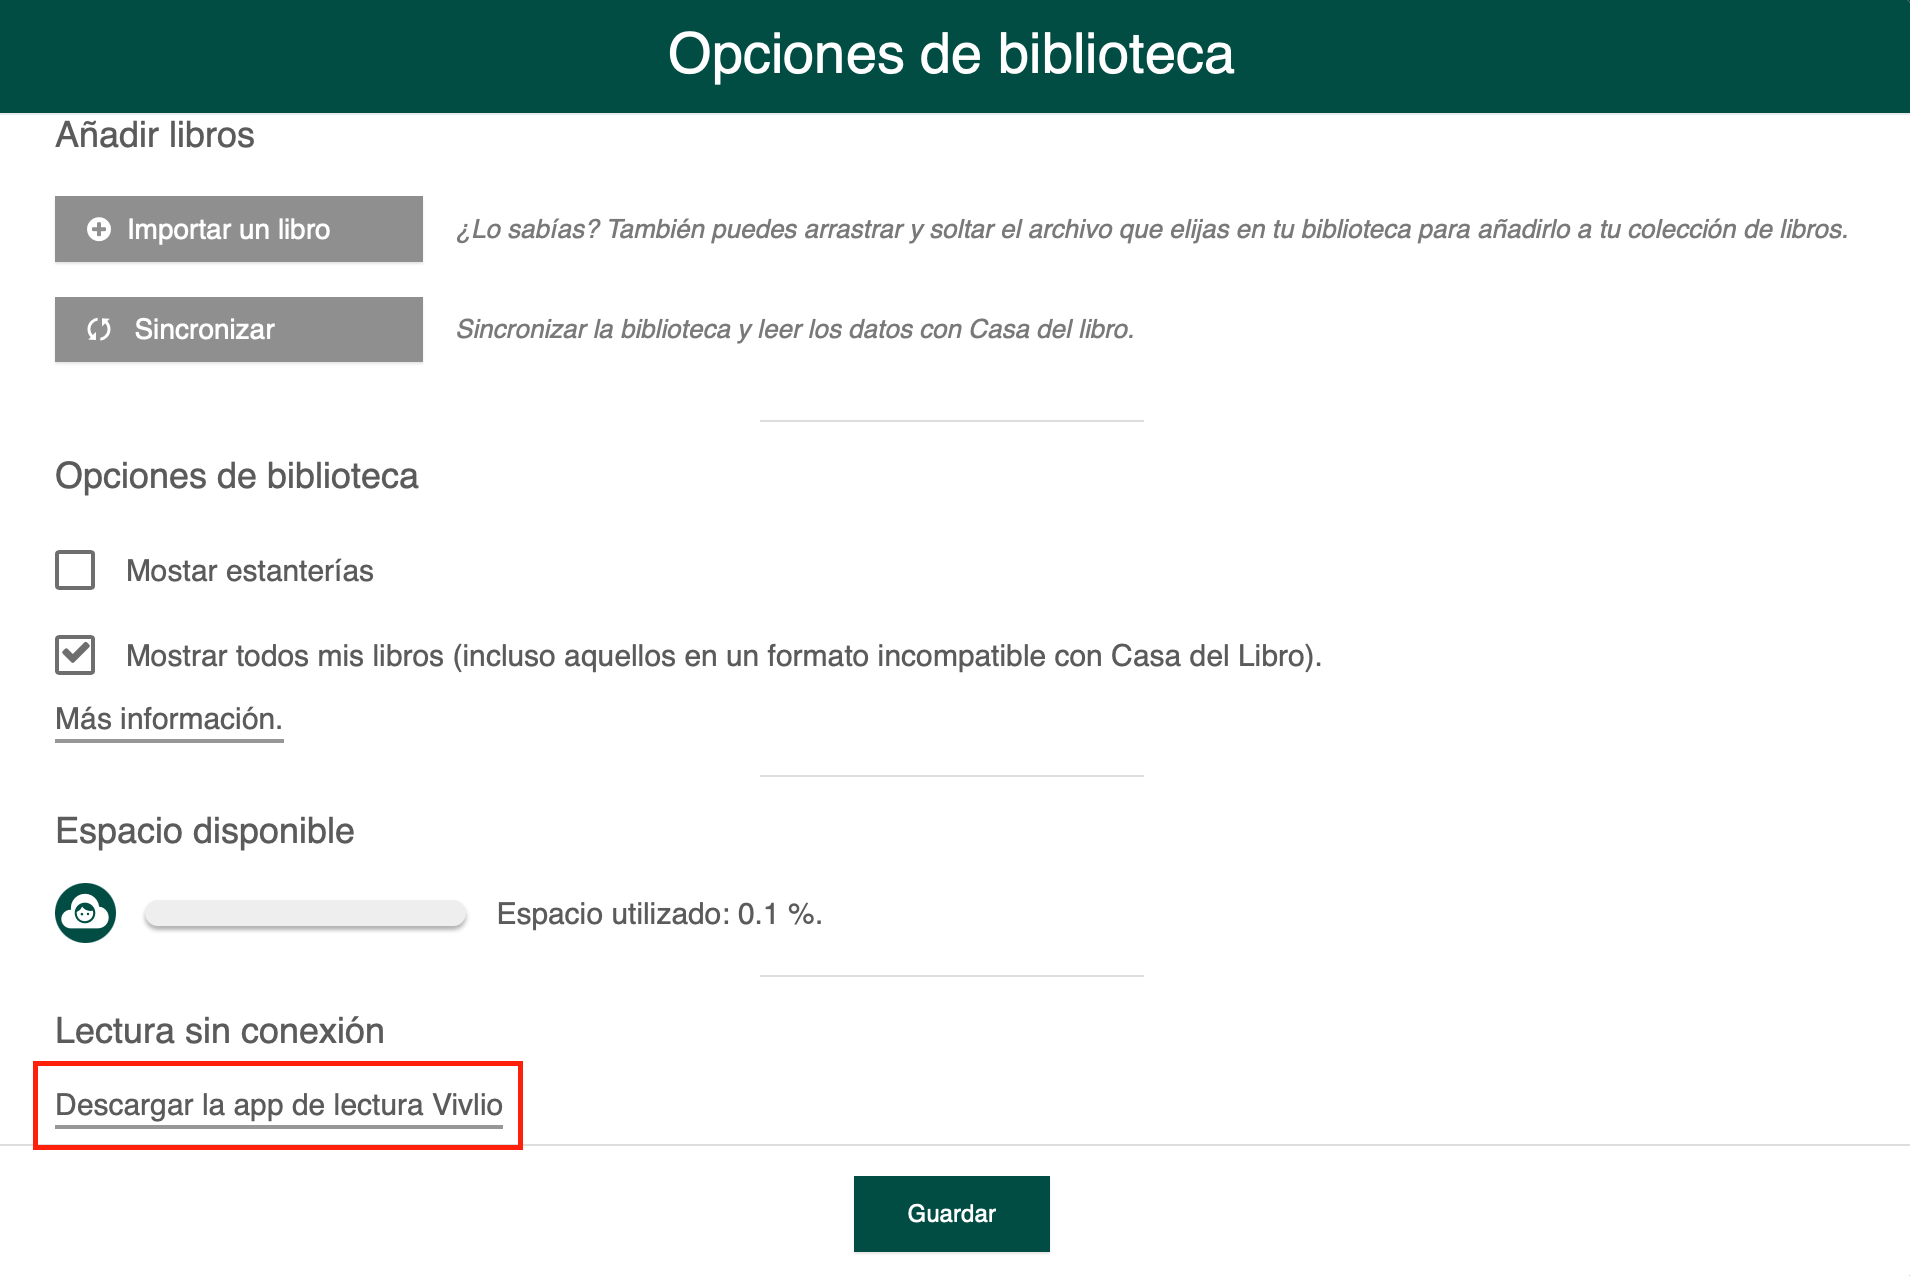Open the Más información link
Viewport: 1910px width, 1276px height.
[169, 719]
